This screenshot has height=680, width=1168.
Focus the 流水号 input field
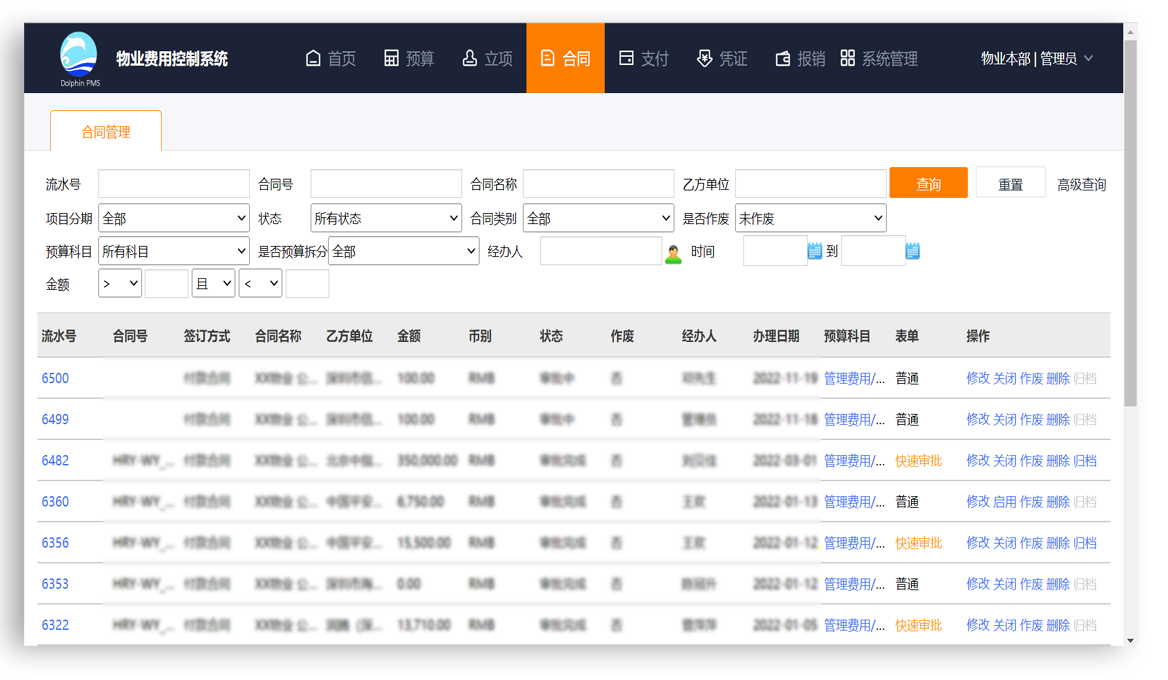click(x=174, y=184)
